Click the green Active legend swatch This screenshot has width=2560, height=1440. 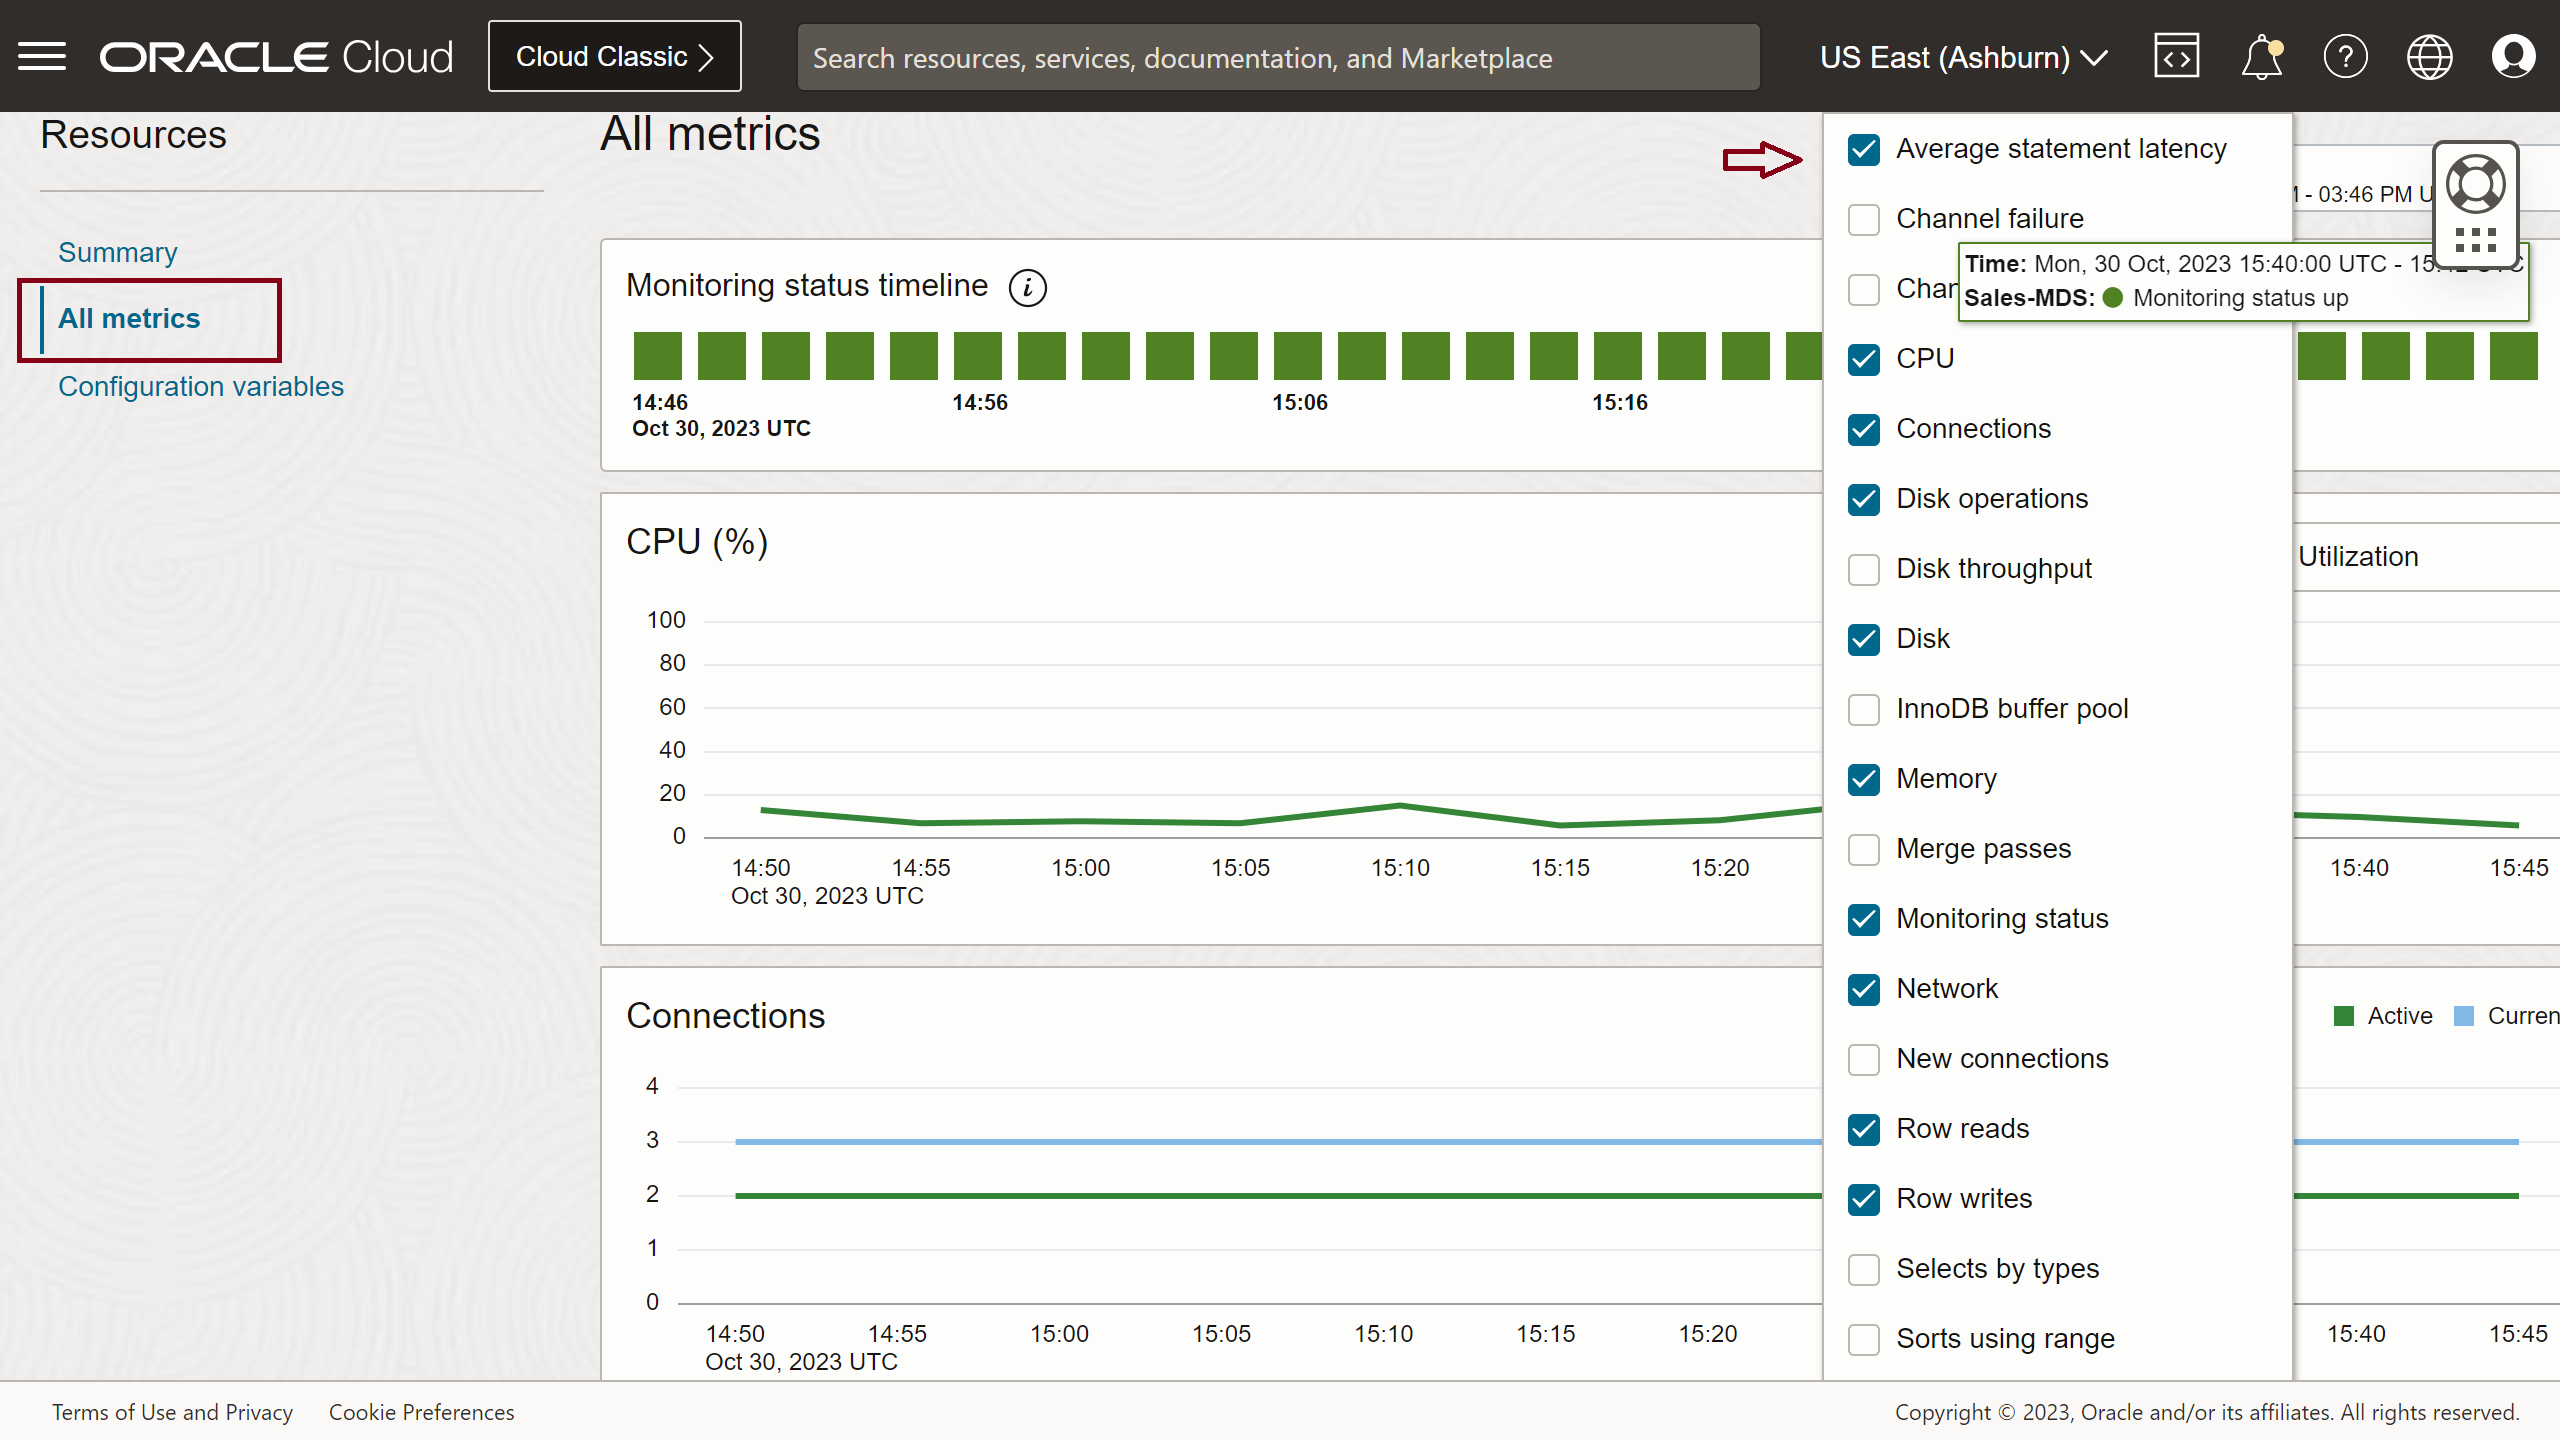click(2346, 1015)
